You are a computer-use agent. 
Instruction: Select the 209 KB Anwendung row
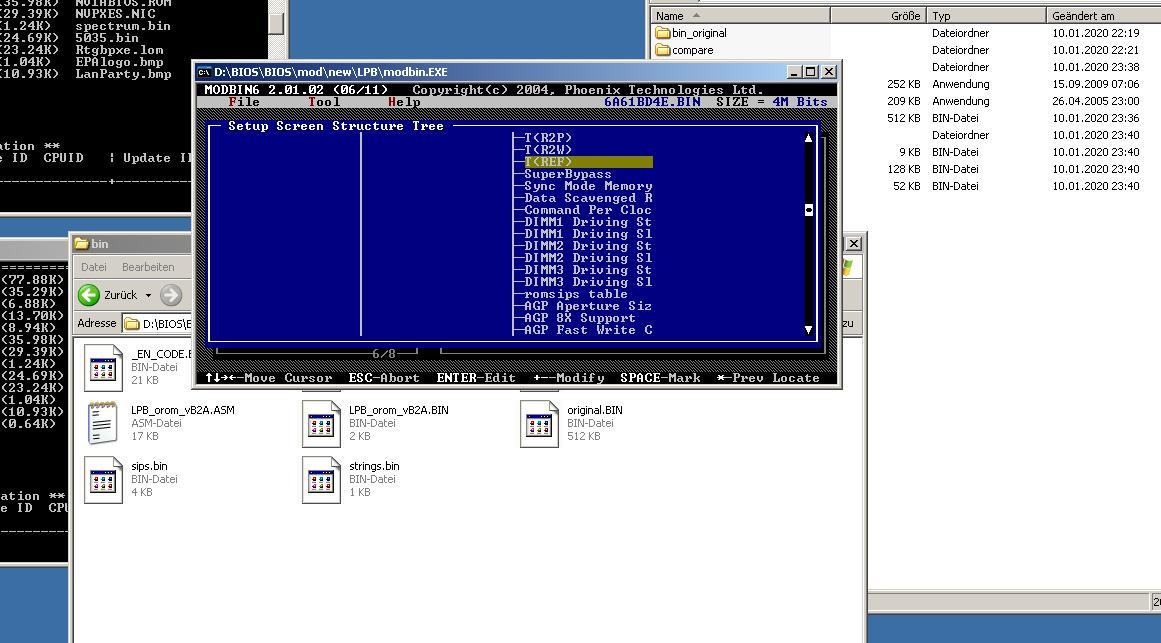pos(905,101)
